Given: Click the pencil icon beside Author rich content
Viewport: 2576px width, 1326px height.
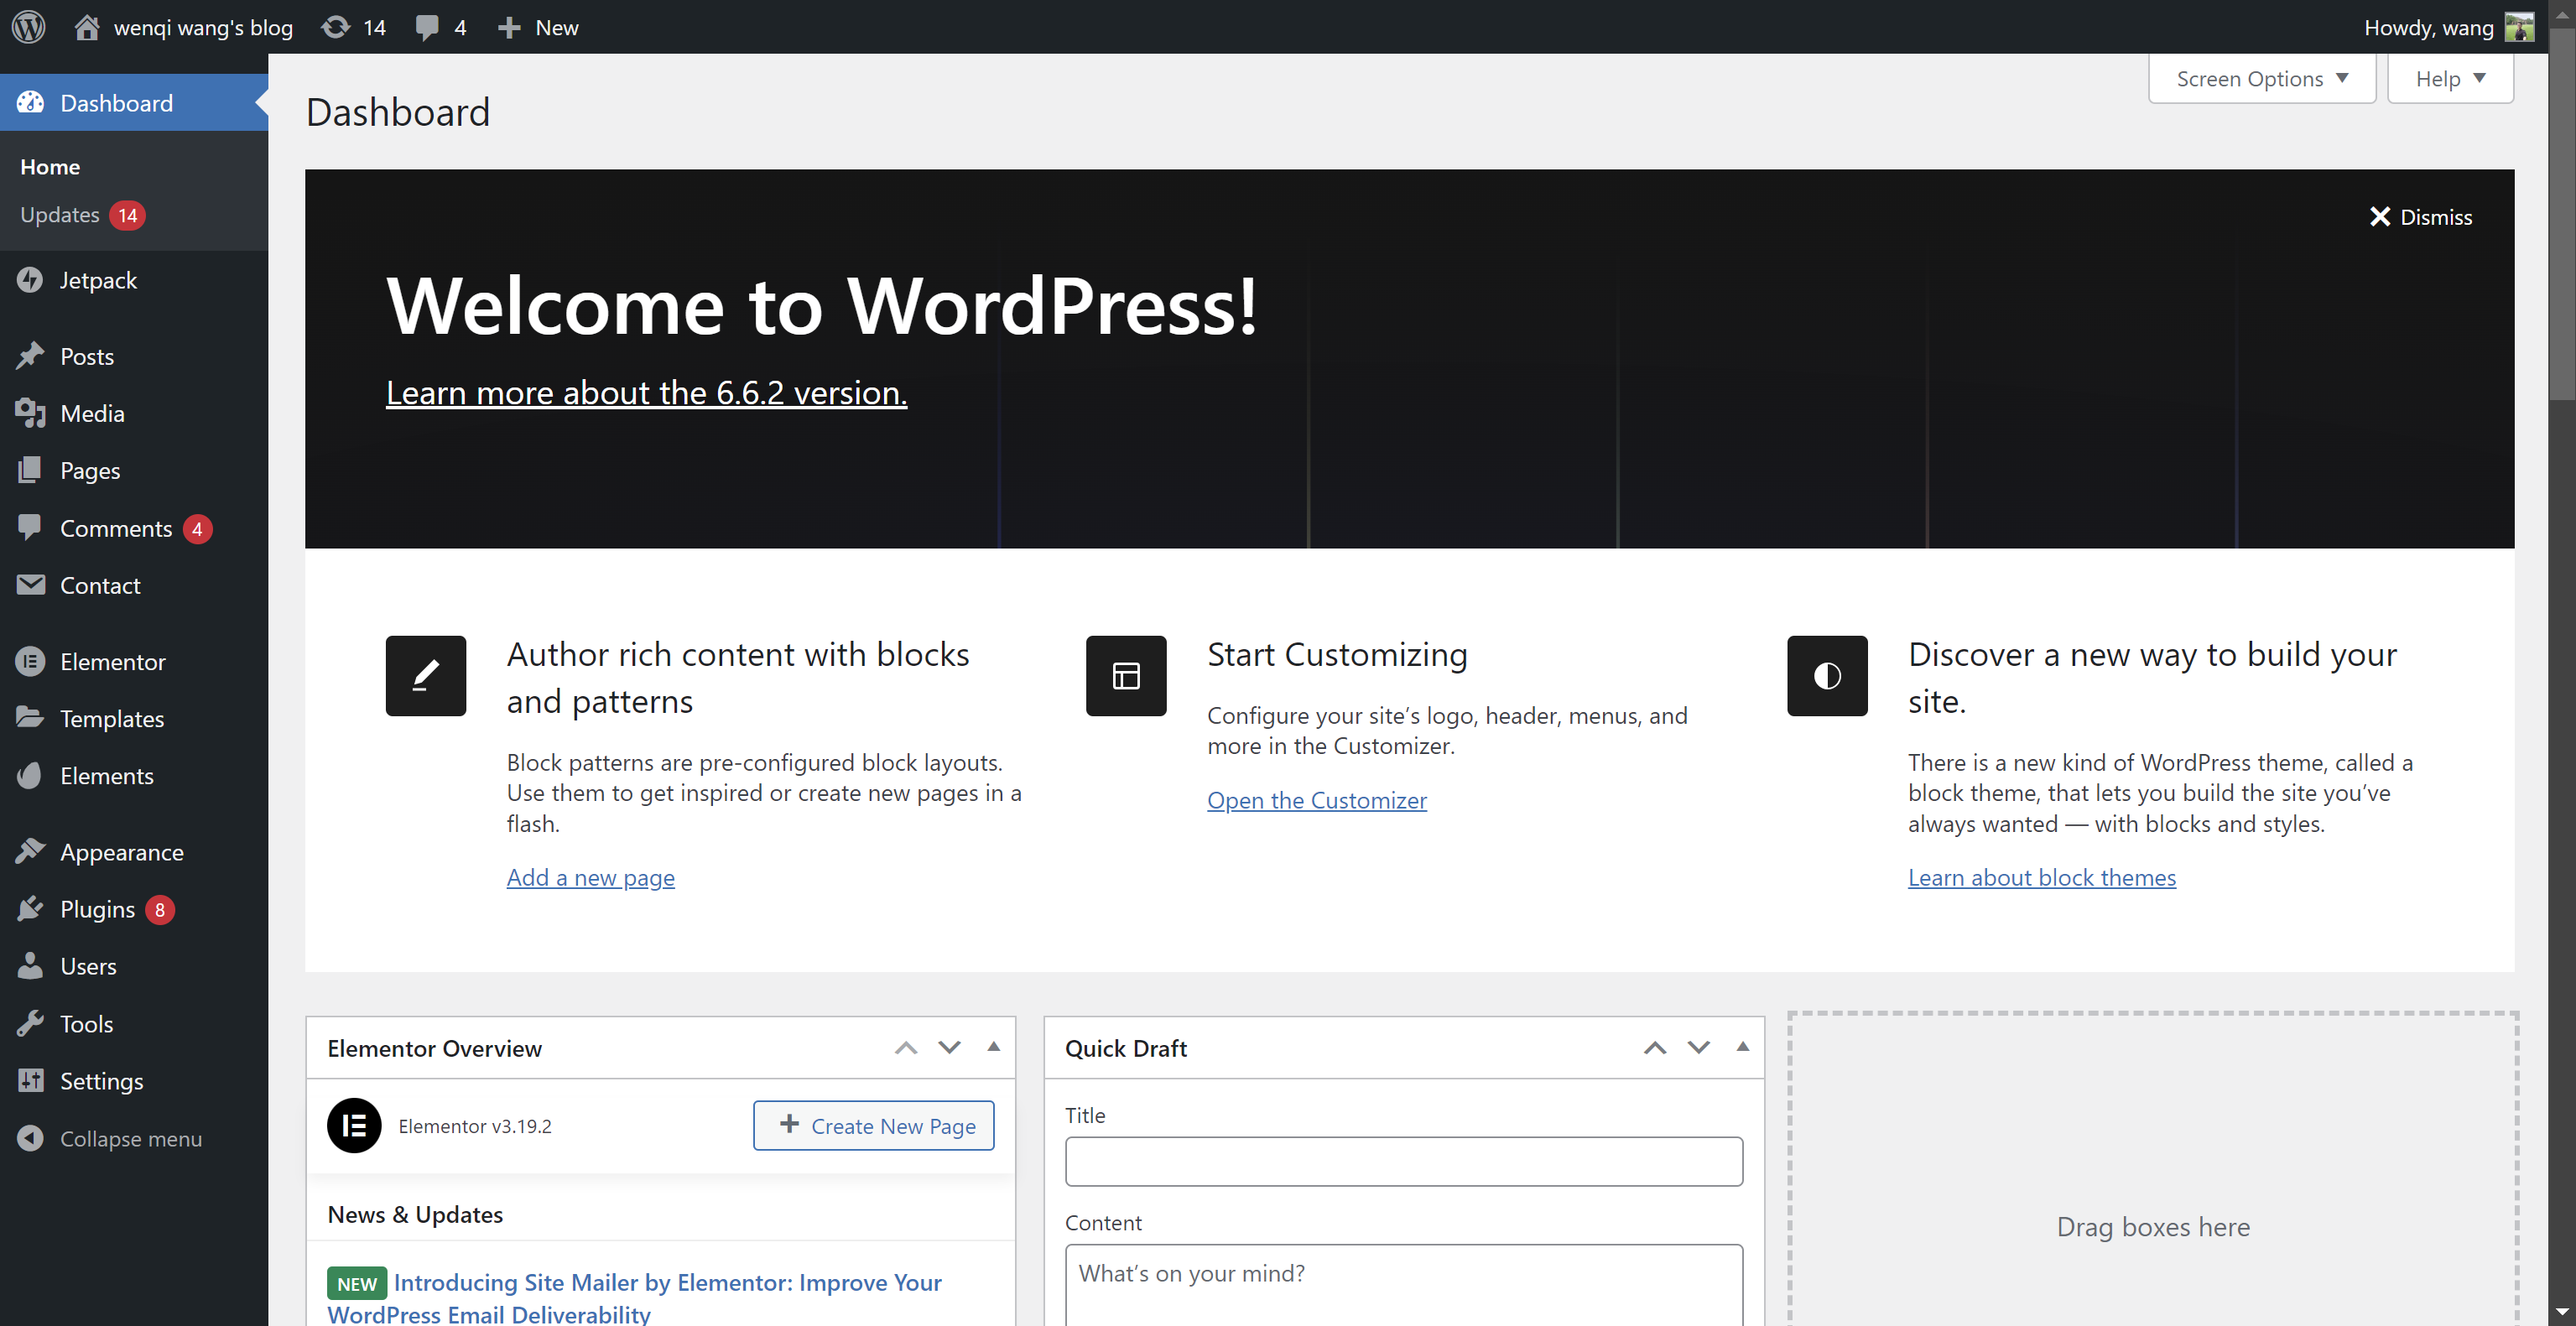Looking at the screenshot, I should [426, 676].
